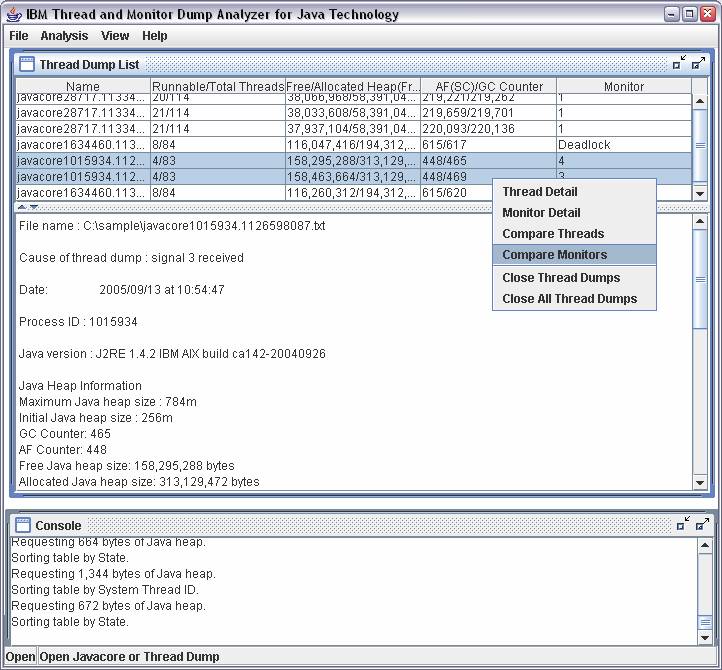Sort by Monitor column header
The image size is (722, 670).
624,86
